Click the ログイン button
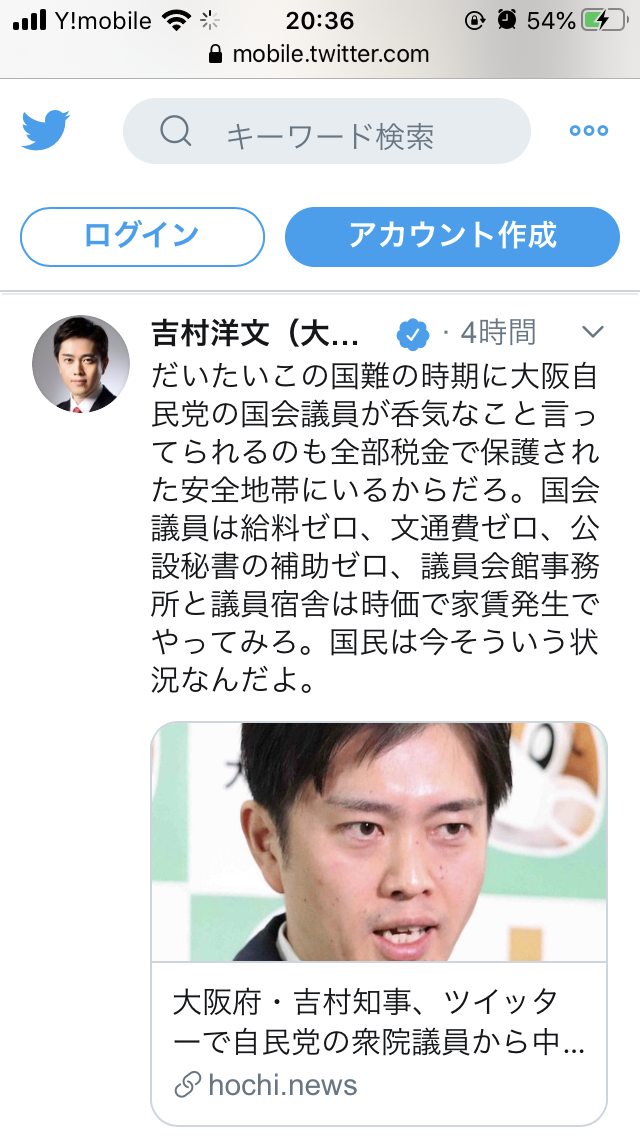The width and height of the screenshot is (640, 1136). tap(142, 237)
